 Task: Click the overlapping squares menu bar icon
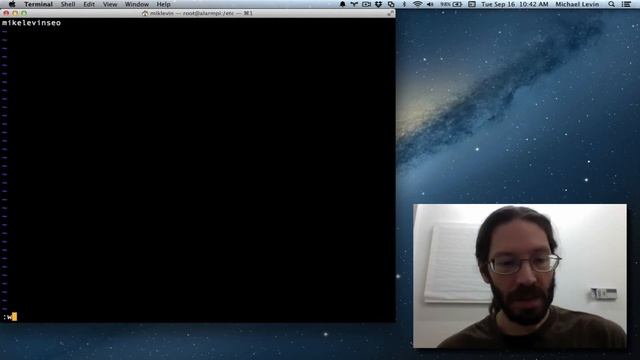tap(391, 4)
